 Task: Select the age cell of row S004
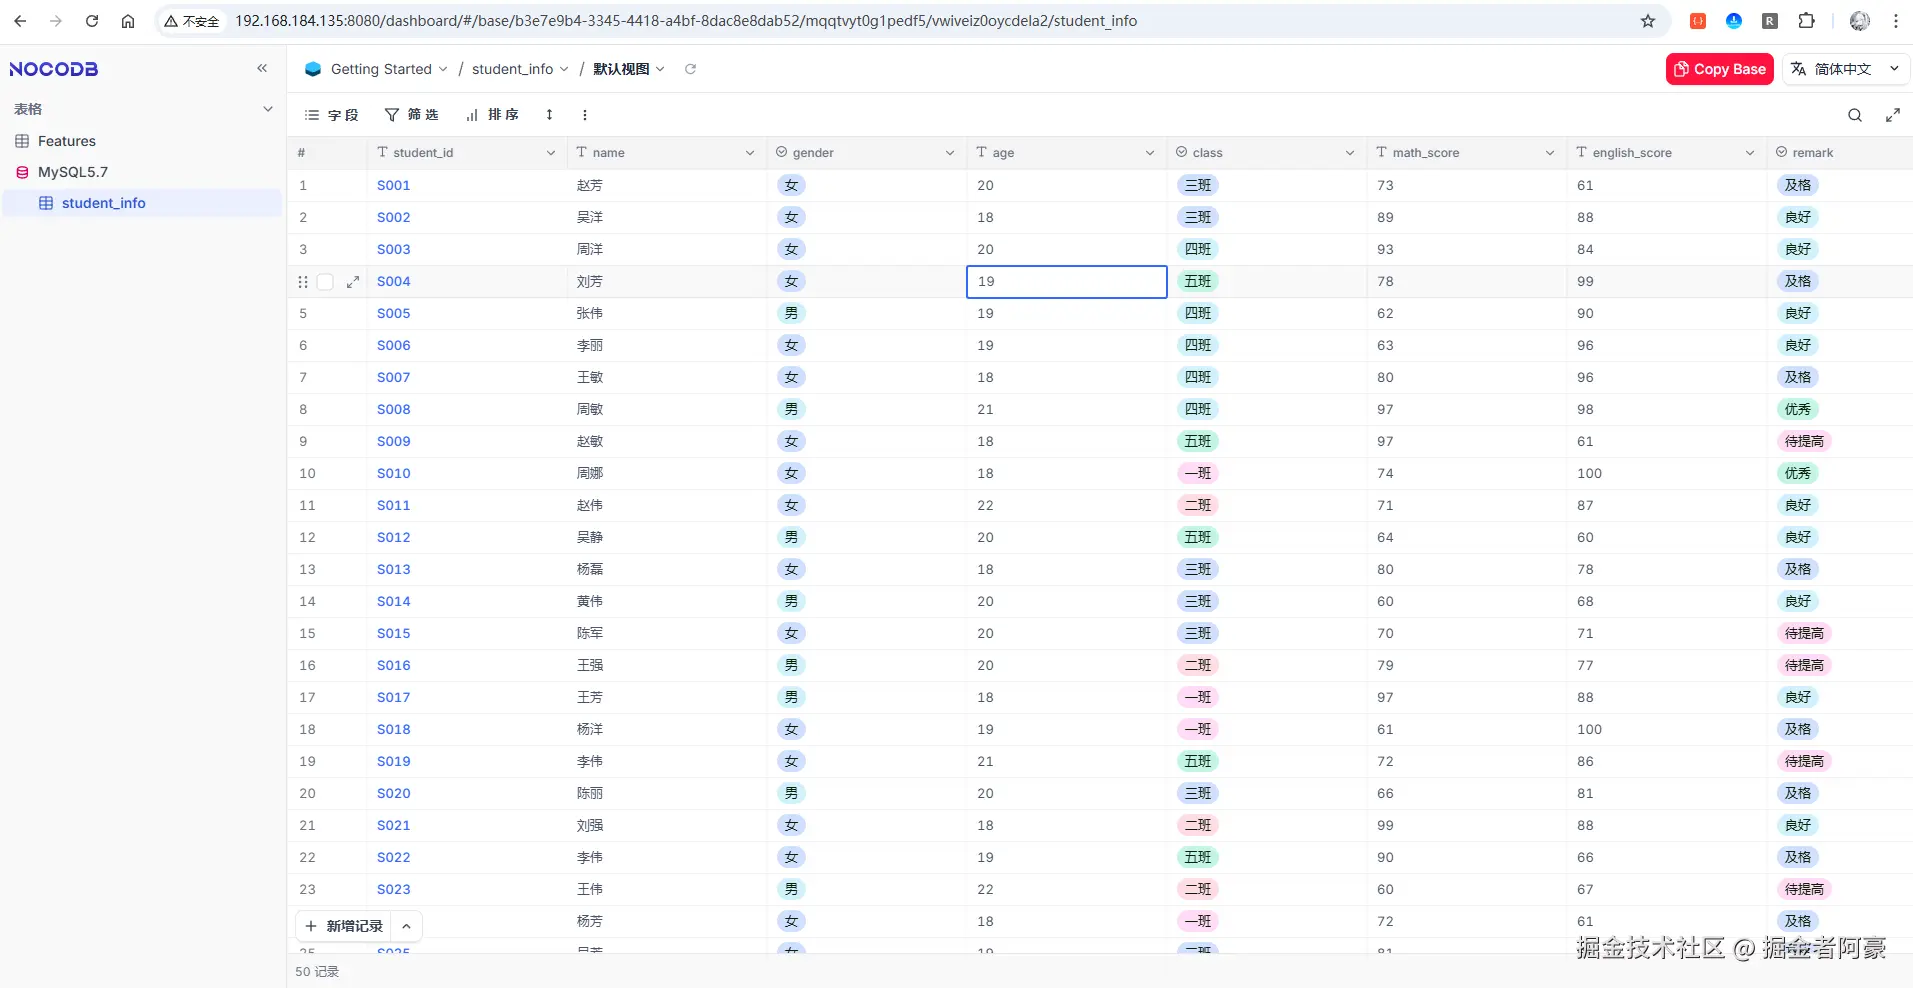point(1067,282)
